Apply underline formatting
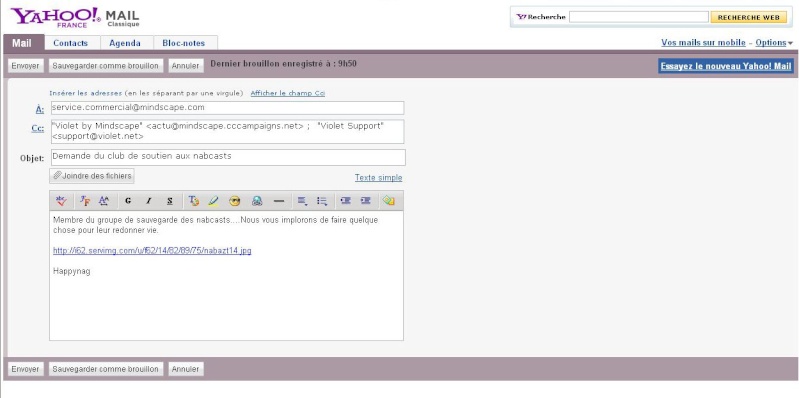 (170, 201)
